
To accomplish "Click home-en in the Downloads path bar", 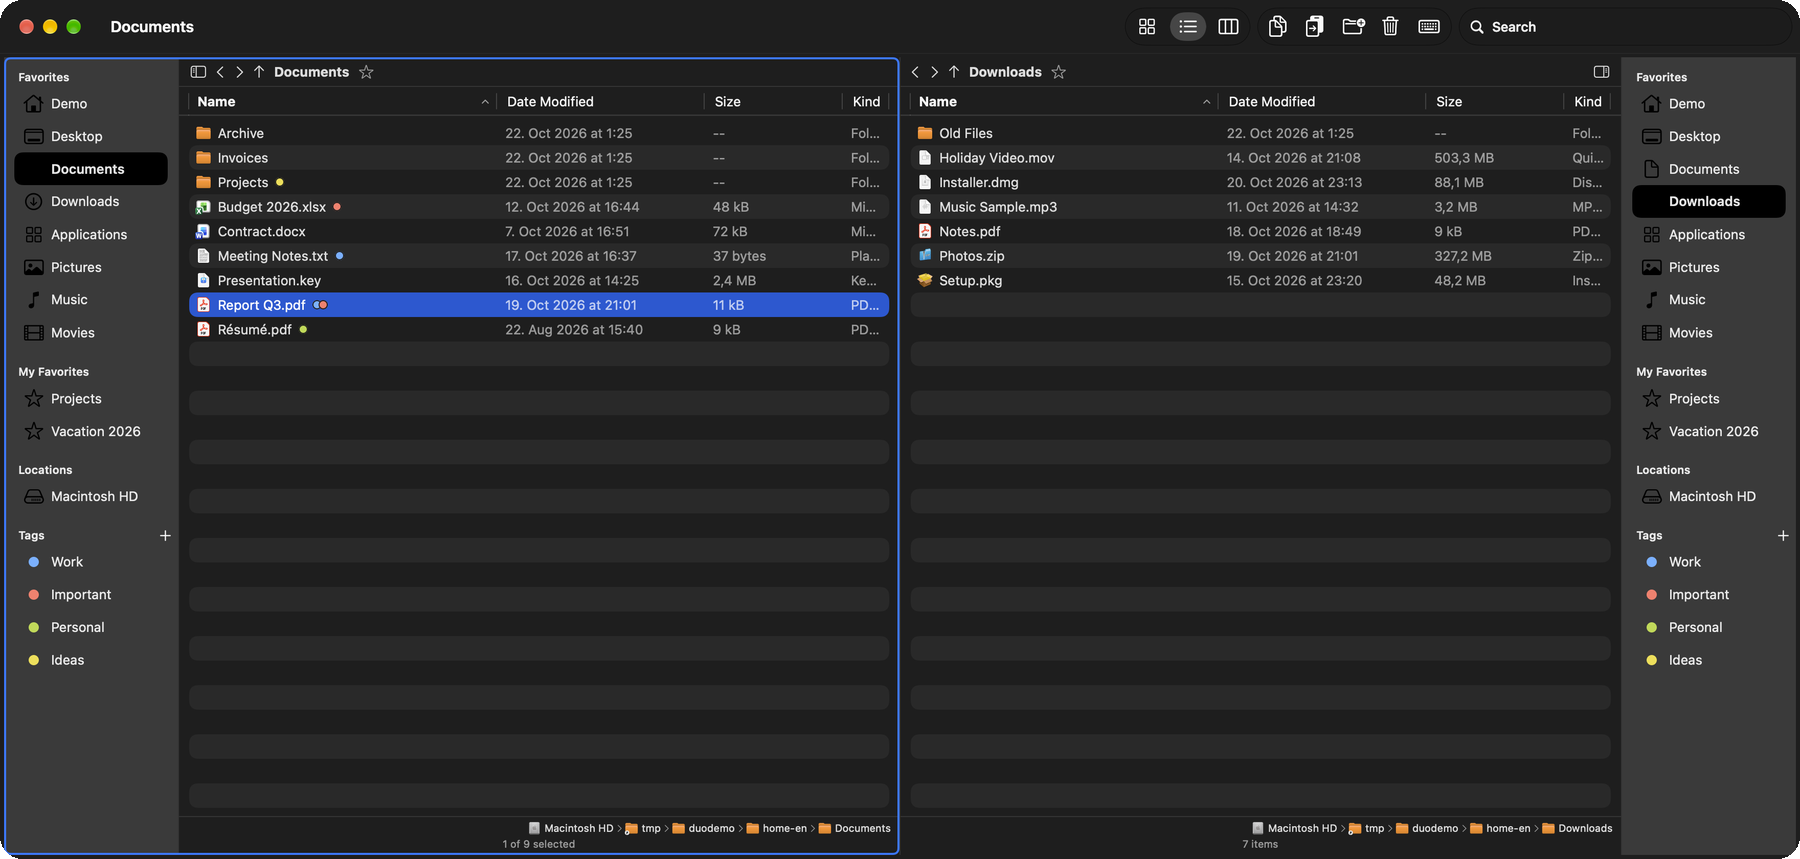I will click(1500, 829).
